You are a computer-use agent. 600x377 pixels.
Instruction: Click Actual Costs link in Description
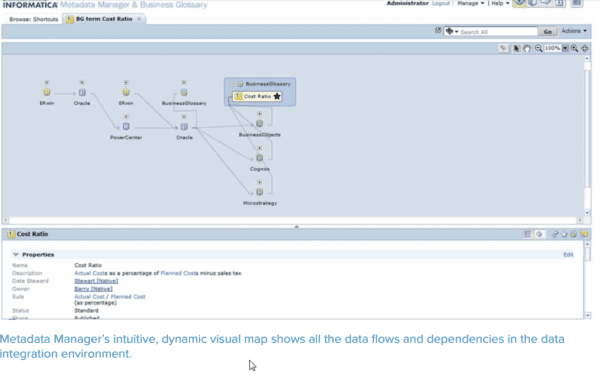coord(91,273)
